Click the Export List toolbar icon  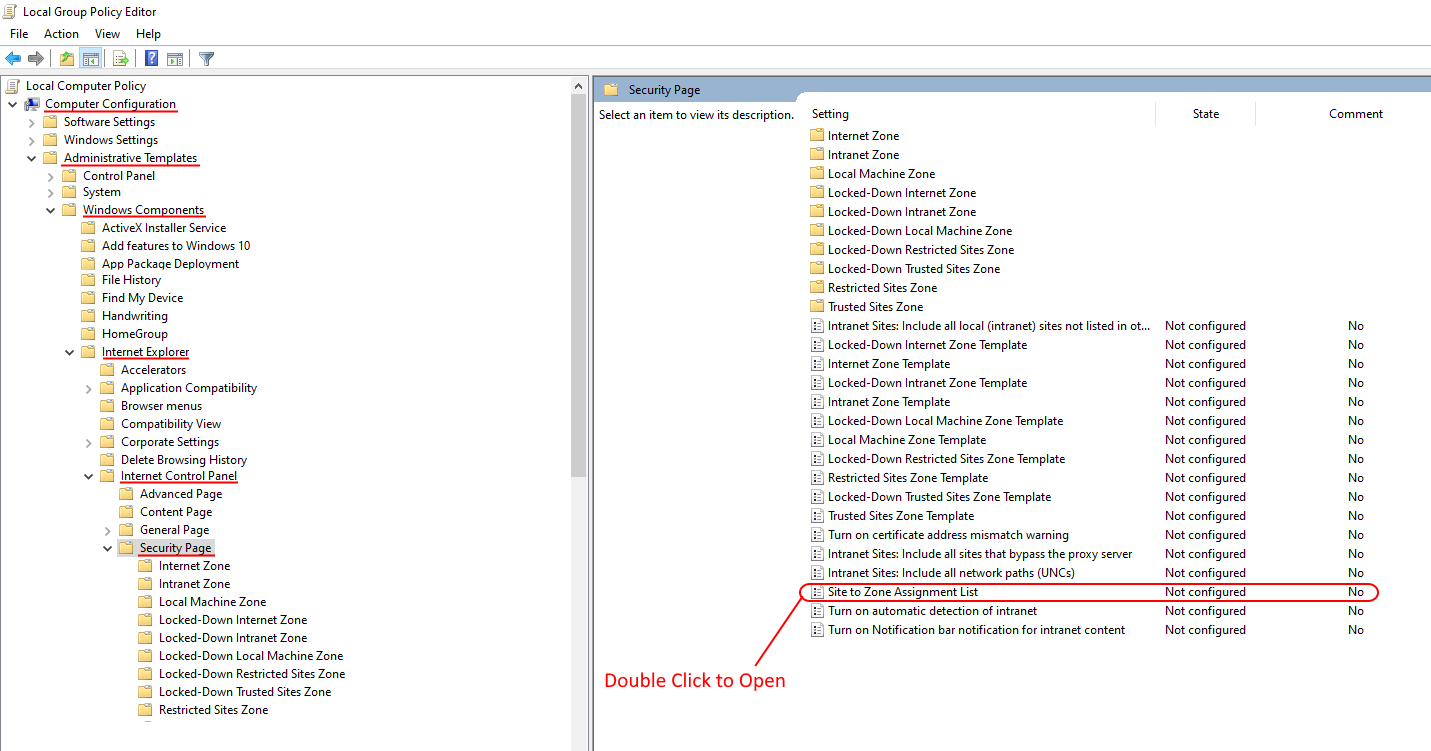click(120, 59)
